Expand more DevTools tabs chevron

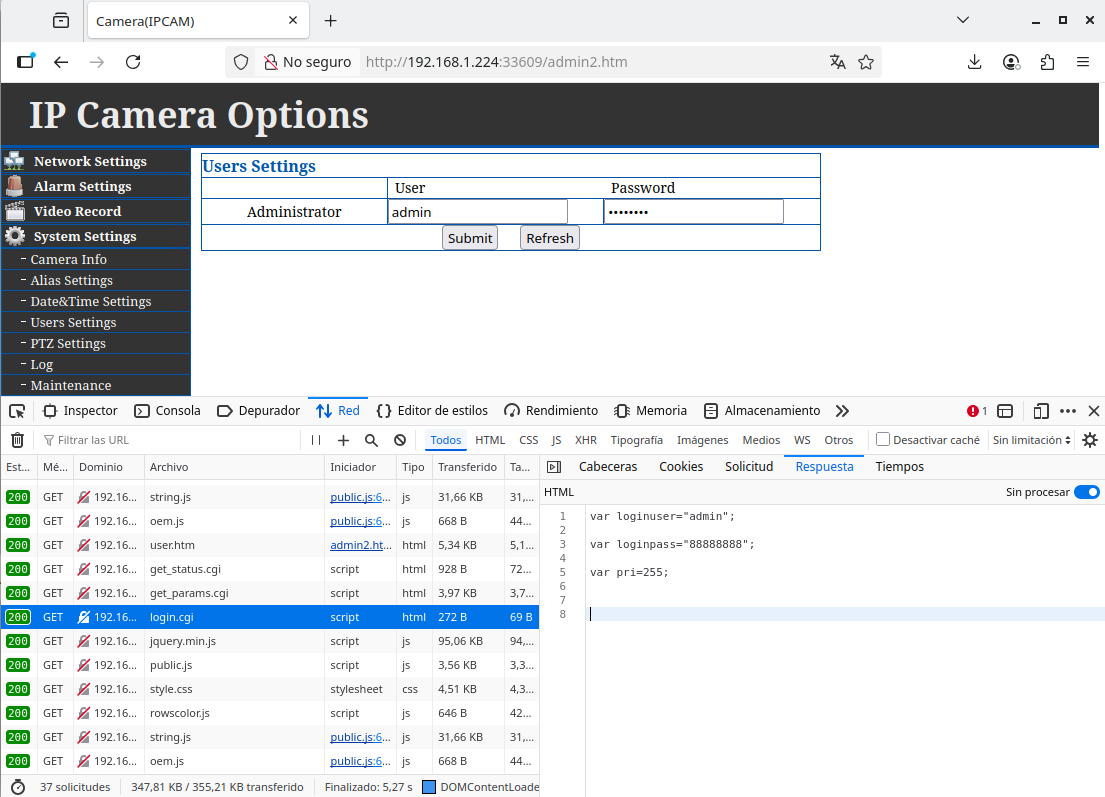(x=842, y=411)
